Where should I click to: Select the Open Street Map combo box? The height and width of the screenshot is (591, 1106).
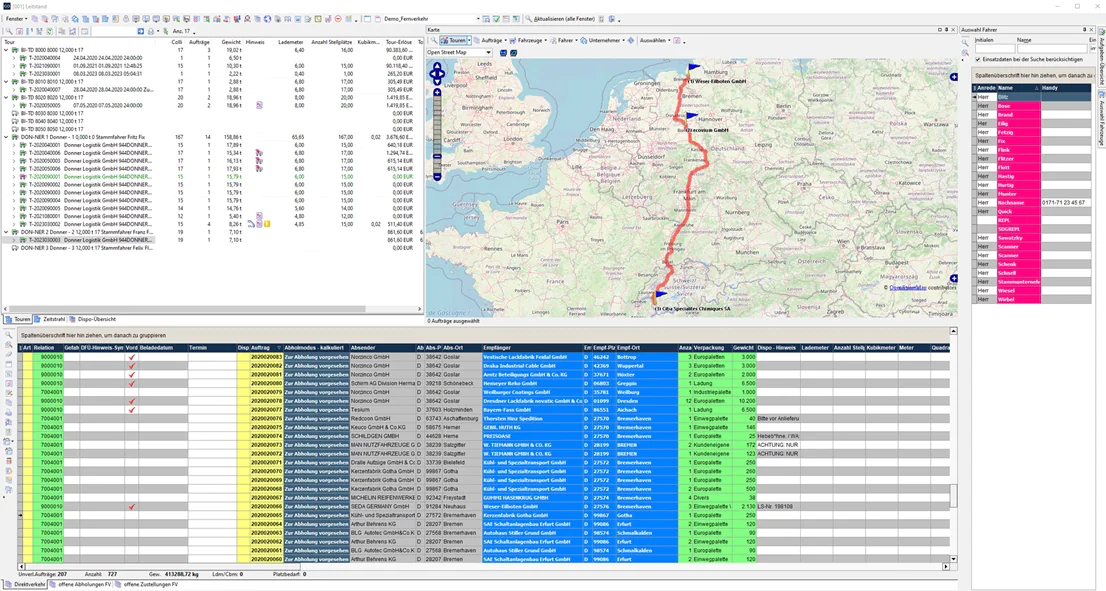click(x=461, y=52)
